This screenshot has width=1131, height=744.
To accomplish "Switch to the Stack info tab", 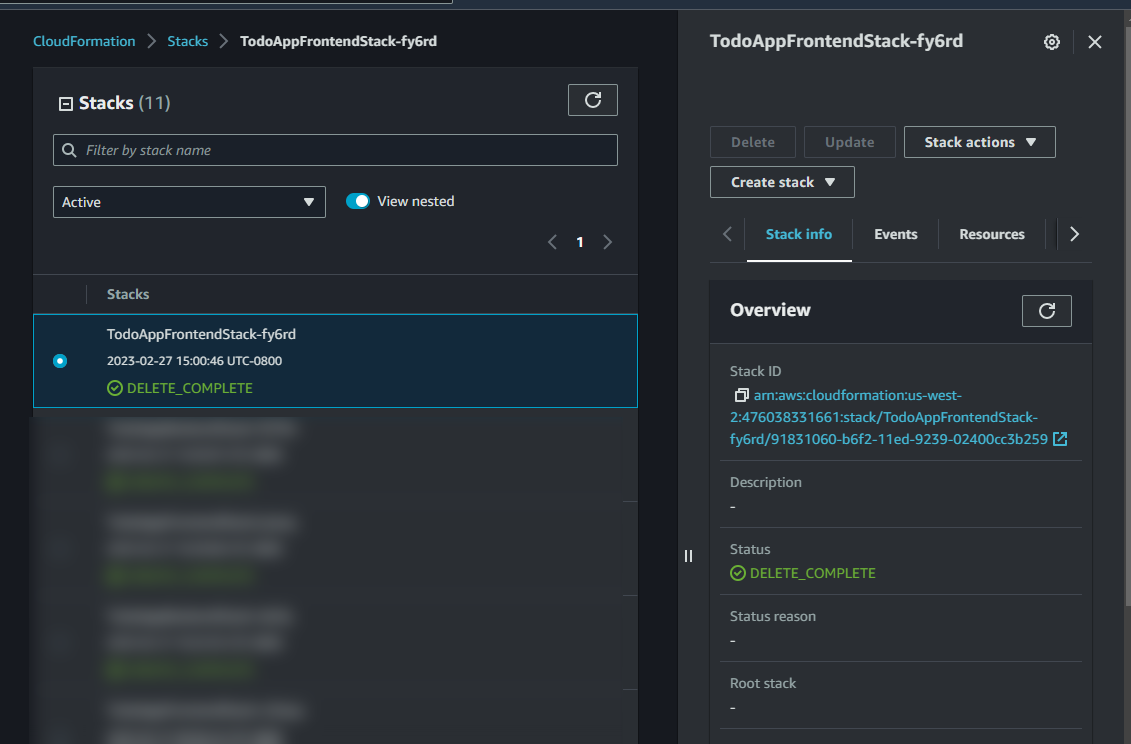I will tap(798, 234).
